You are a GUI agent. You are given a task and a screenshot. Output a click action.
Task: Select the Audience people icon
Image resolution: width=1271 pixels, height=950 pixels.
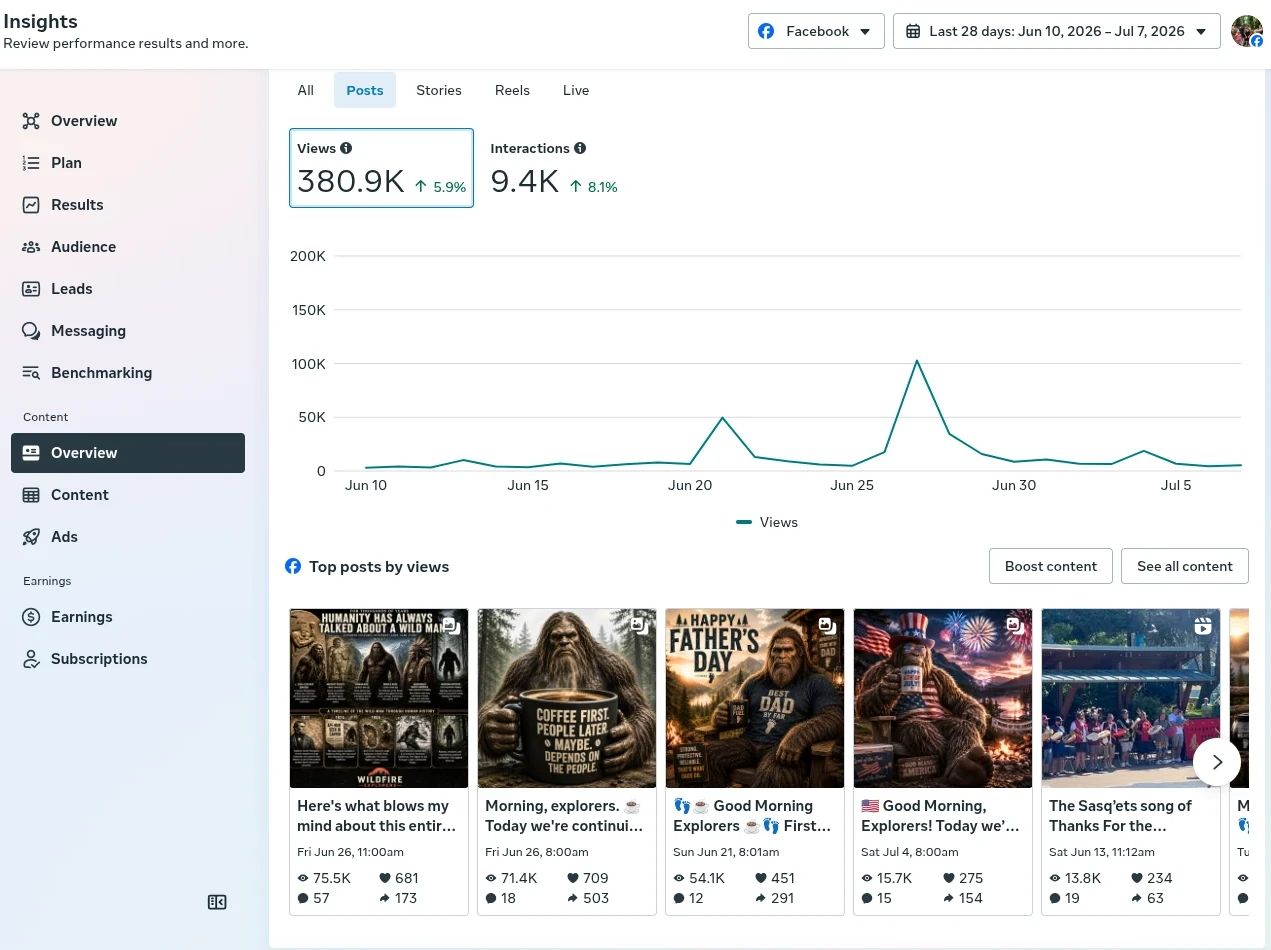(x=31, y=247)
